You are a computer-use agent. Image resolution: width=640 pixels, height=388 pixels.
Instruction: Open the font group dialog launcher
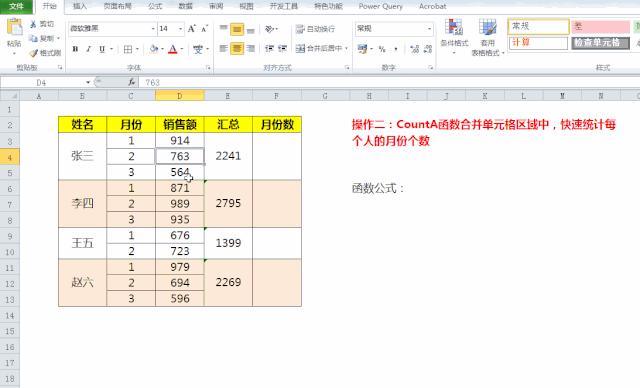208,67
